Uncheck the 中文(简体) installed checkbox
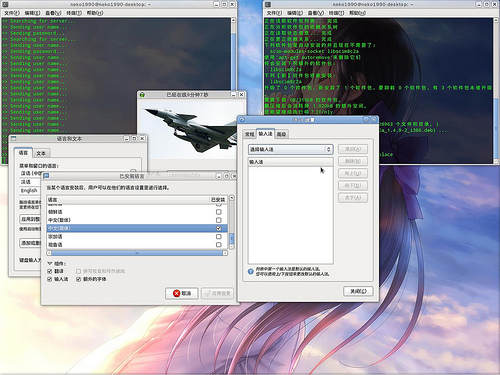The image size is (500, 375). click(219, 228)
